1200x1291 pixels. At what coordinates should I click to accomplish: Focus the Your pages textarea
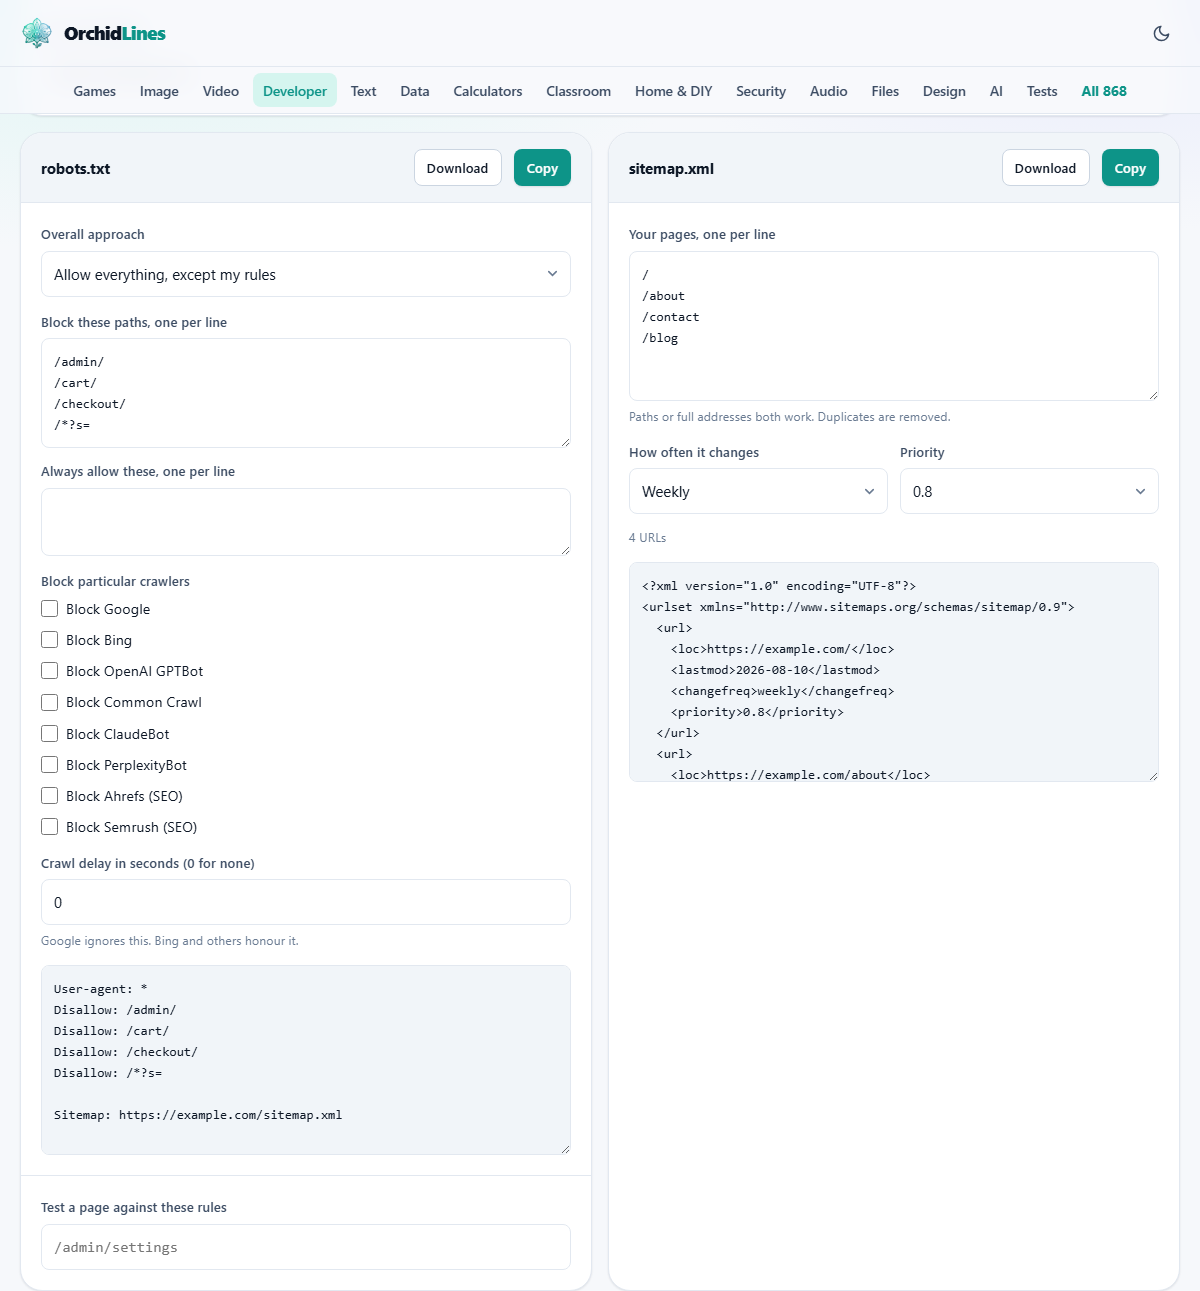point(894,326)
